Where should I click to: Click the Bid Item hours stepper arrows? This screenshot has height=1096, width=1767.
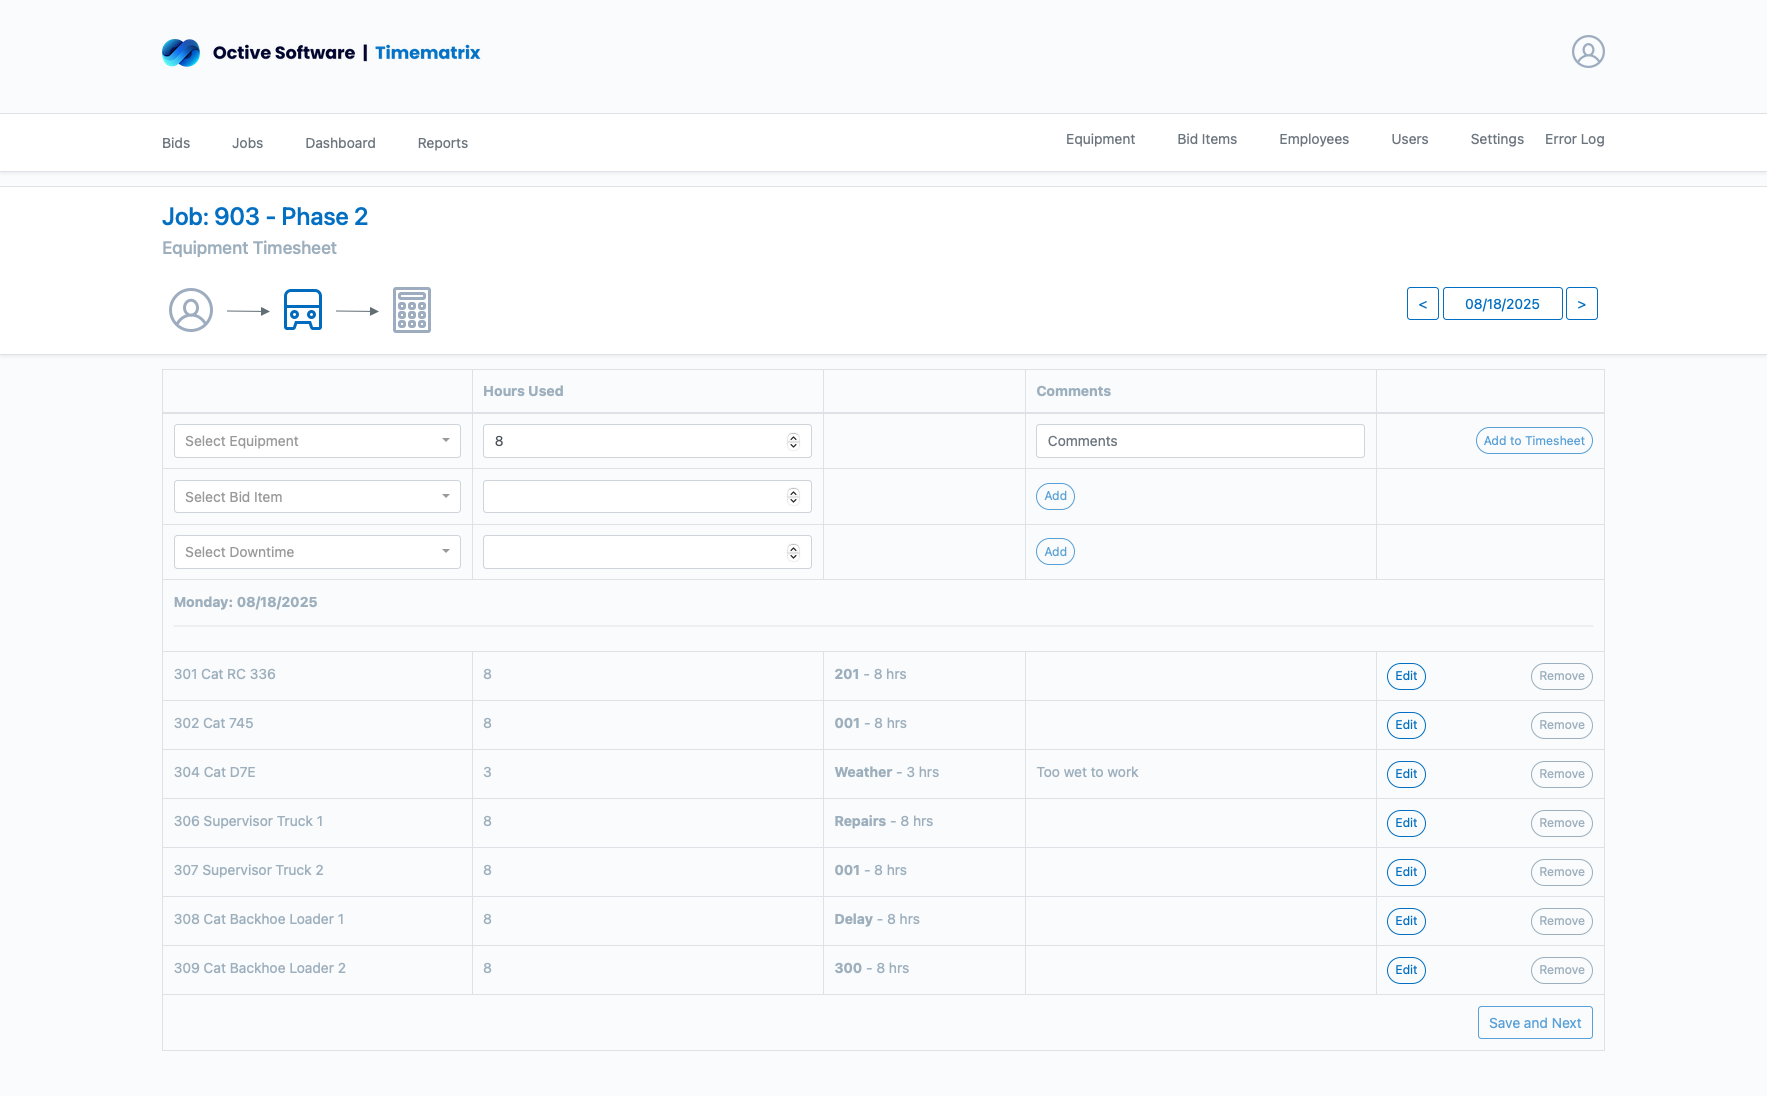793,497
